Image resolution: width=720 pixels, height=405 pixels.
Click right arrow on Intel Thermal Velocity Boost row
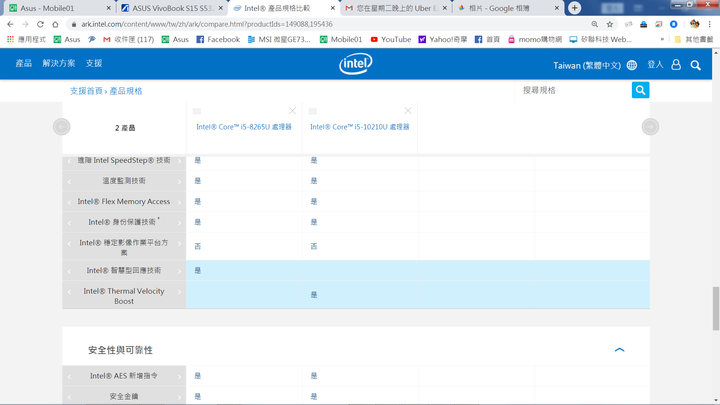tap(180, 292)
